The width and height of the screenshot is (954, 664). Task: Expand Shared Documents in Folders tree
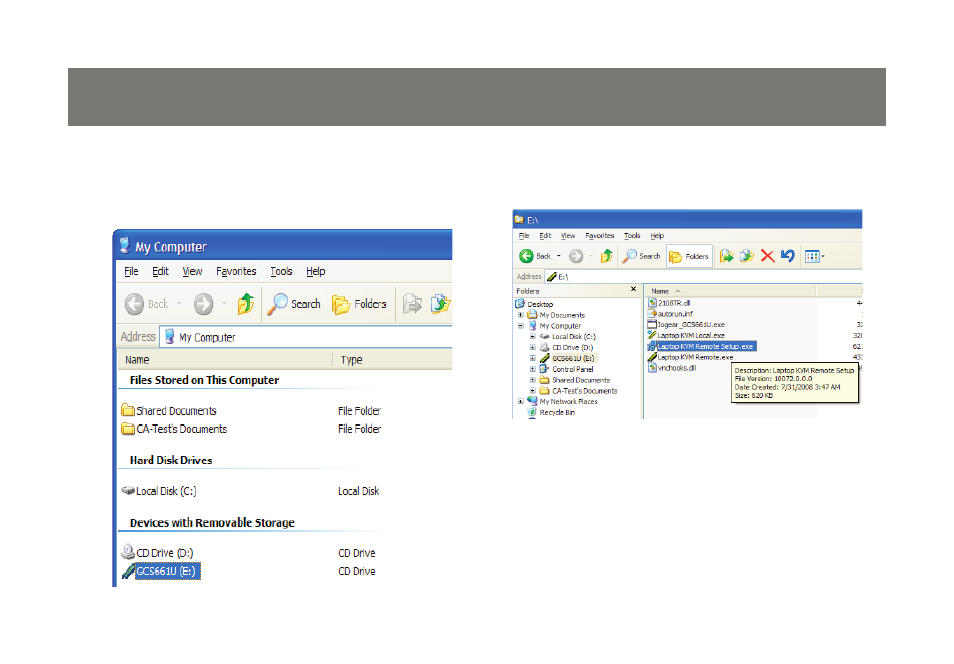click(532, 380)
